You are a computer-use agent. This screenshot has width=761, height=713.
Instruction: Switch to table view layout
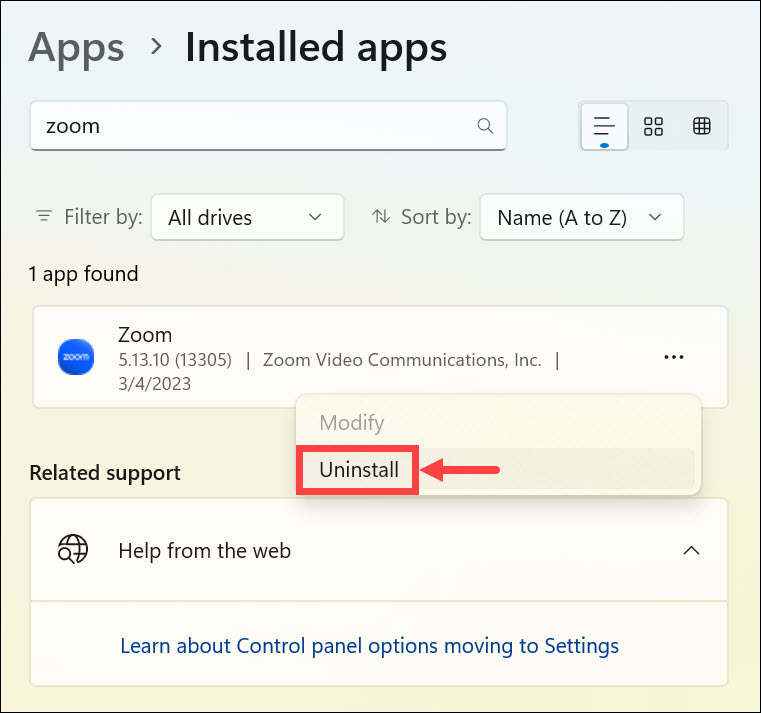pyautogui.click(x=702, y=126)
